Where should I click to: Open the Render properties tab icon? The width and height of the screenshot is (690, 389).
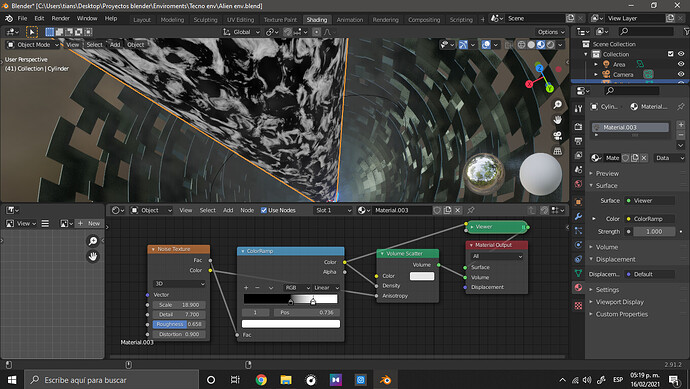(578, 126)
